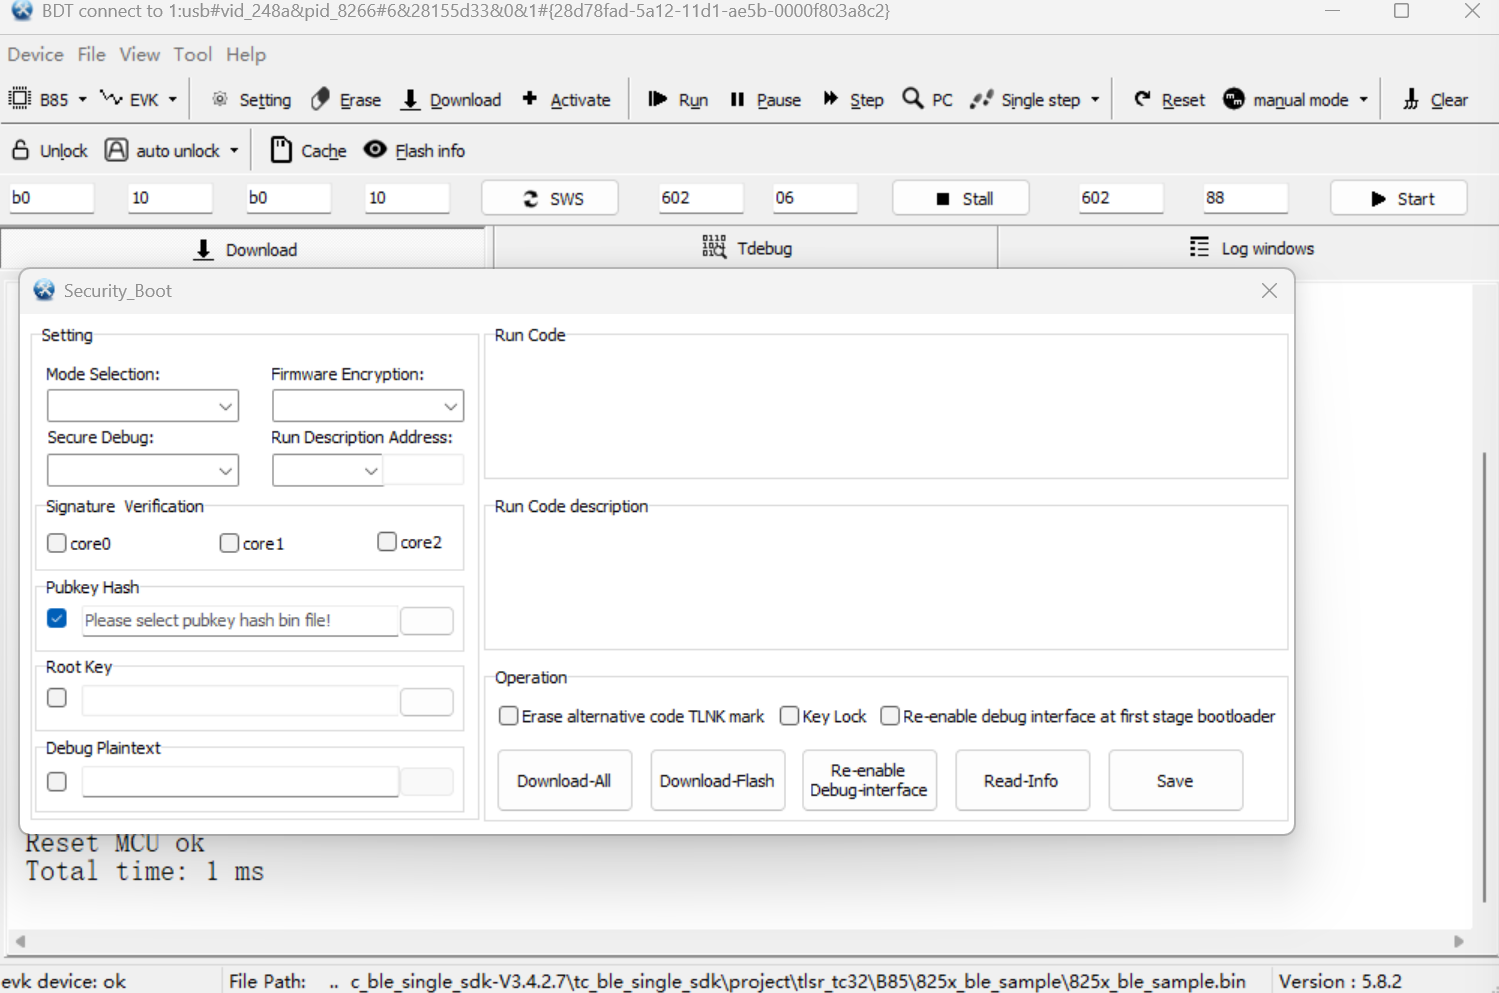Click the Step forward icon
1499x993 pixels.
click(830, 99)
